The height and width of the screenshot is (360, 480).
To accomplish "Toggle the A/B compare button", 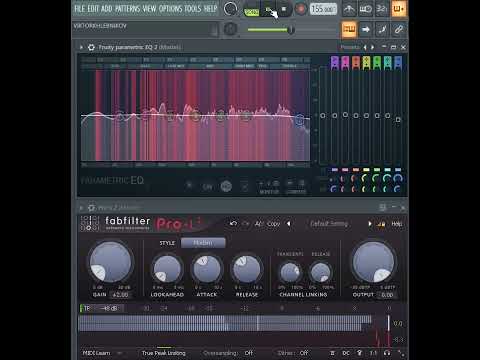I will click(x=259, y=224).
